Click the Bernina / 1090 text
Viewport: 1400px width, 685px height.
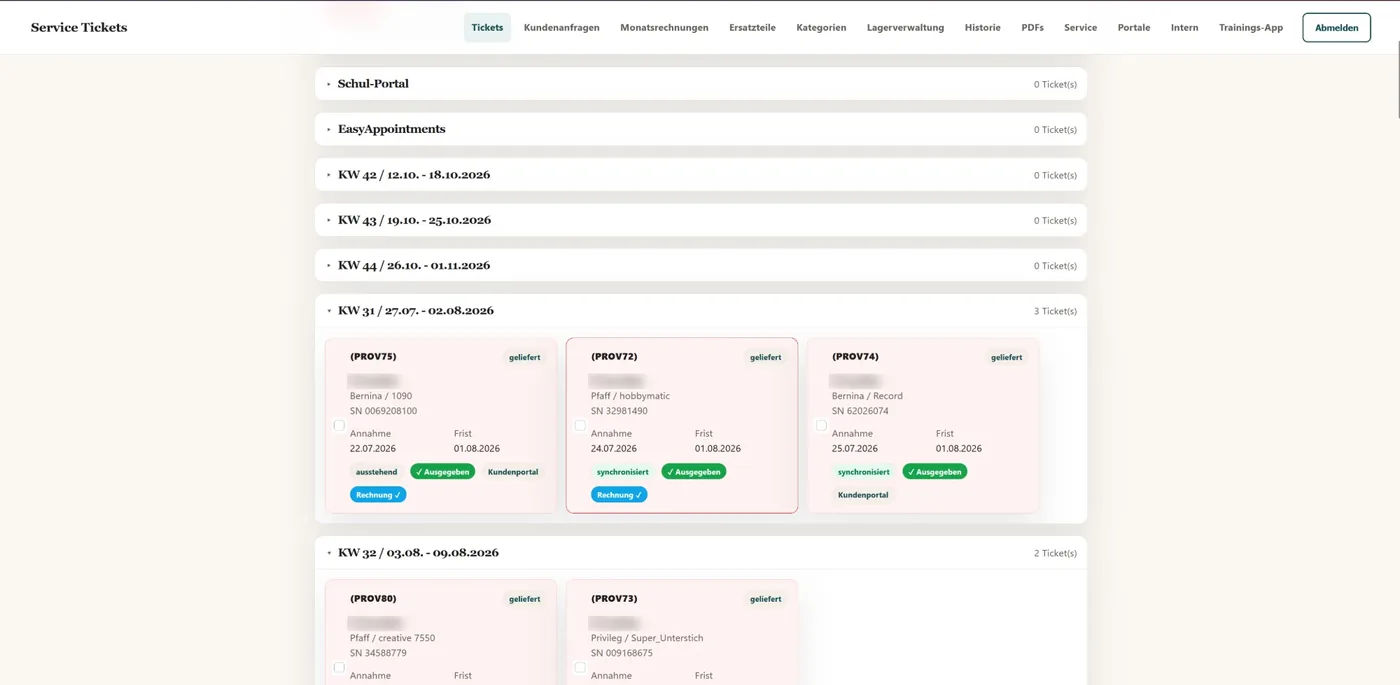pos(381,396)
